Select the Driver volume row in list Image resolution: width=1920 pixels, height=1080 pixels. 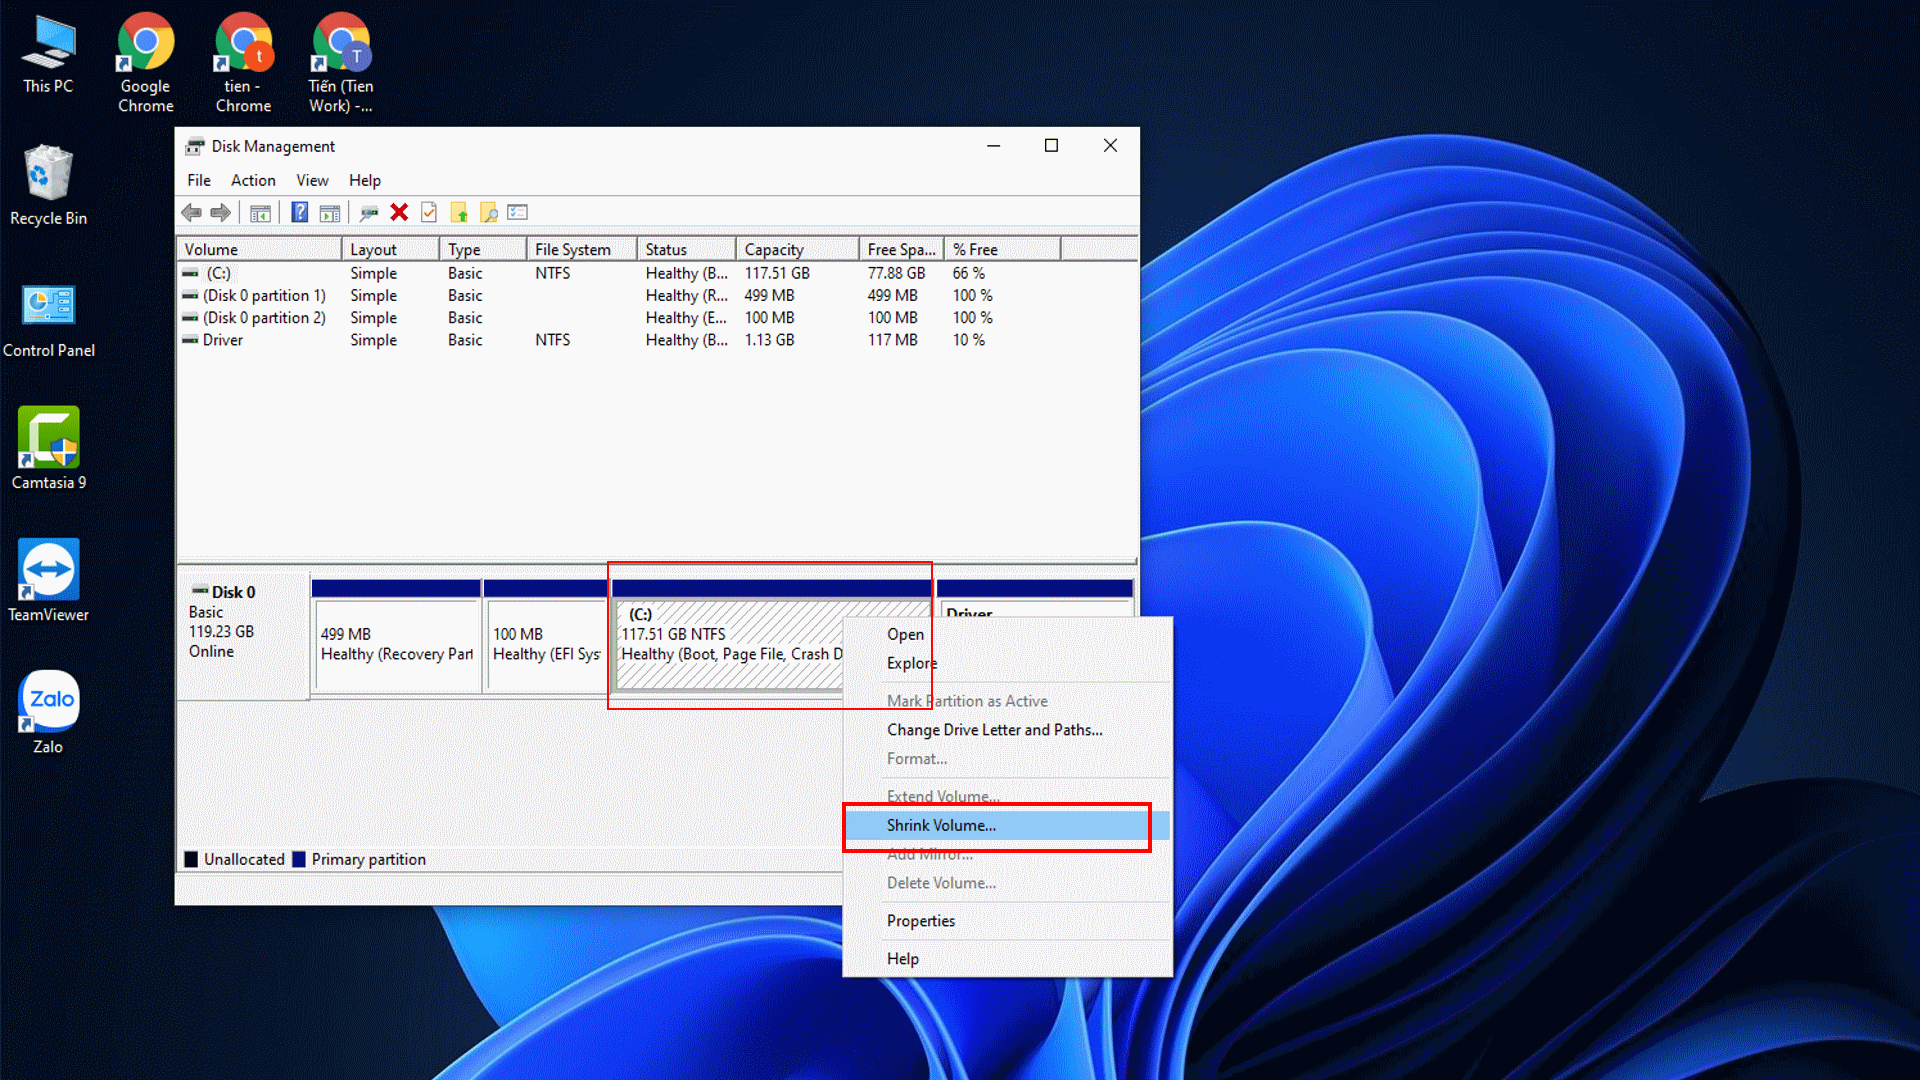tap(222, 340)
